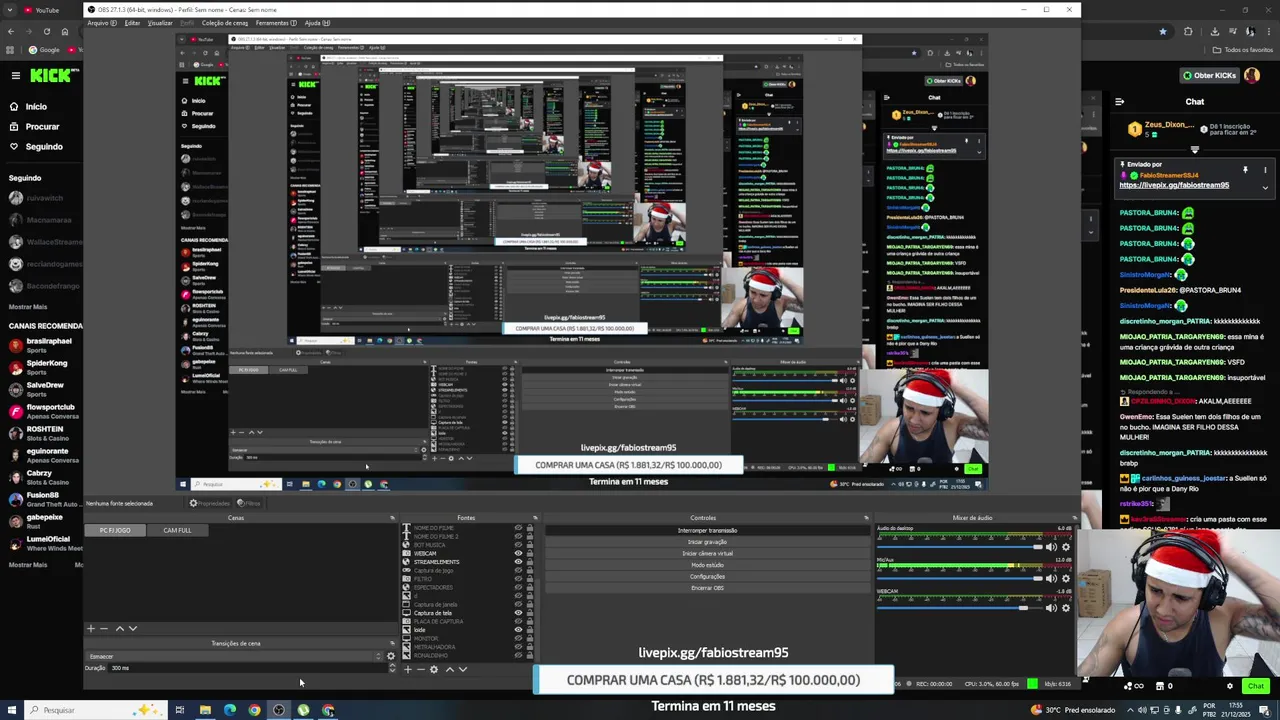Click the brasilraphael channel avatar
The width and height of the screenshot is (1280, 720).
coord(15,345)
